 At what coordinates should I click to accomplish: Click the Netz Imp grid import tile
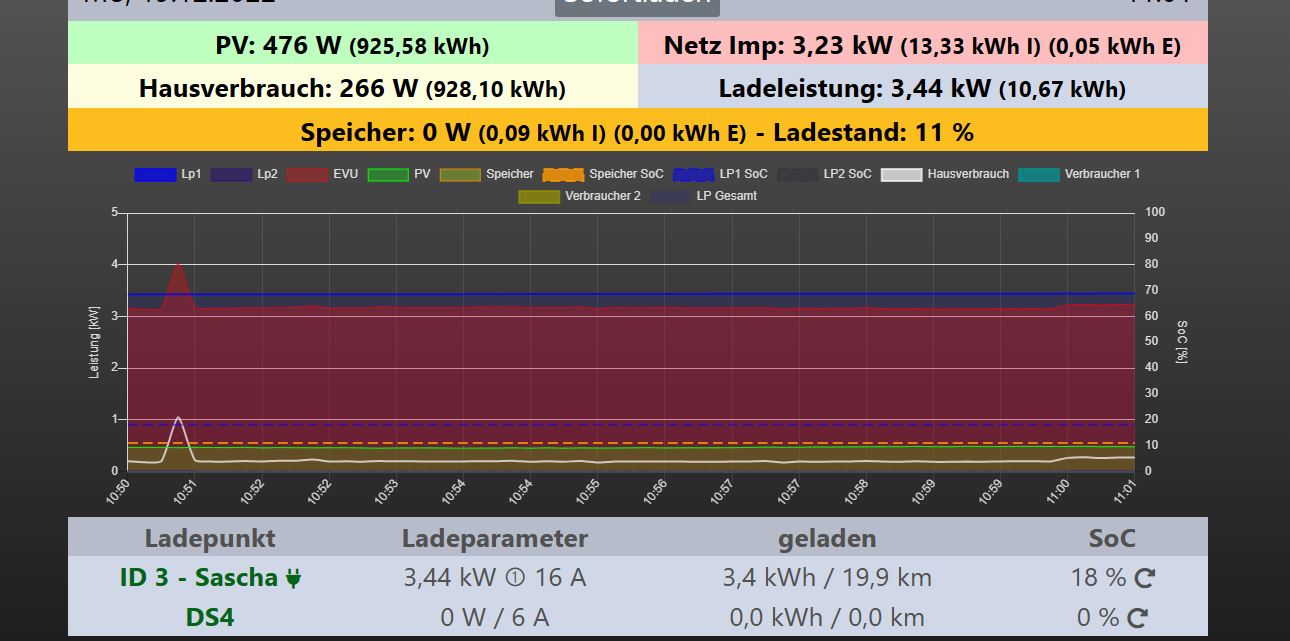coord(922,45)
